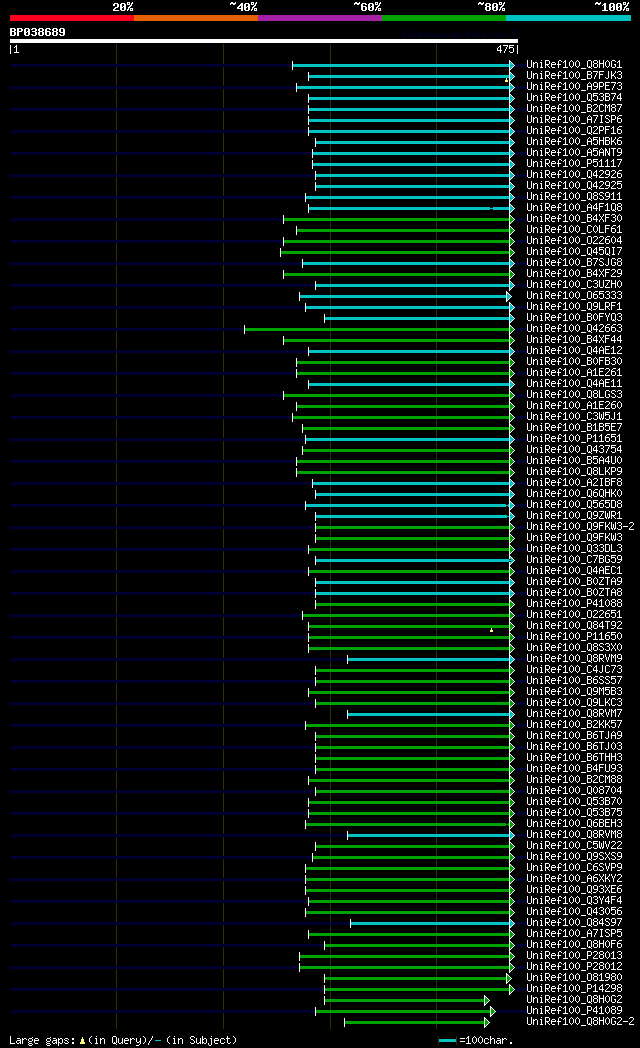Select the UniRef100_Q8LGS3 label
The width and height of the screenshot is (640, 1048).
pyautogui.click(x=574, y=395)
